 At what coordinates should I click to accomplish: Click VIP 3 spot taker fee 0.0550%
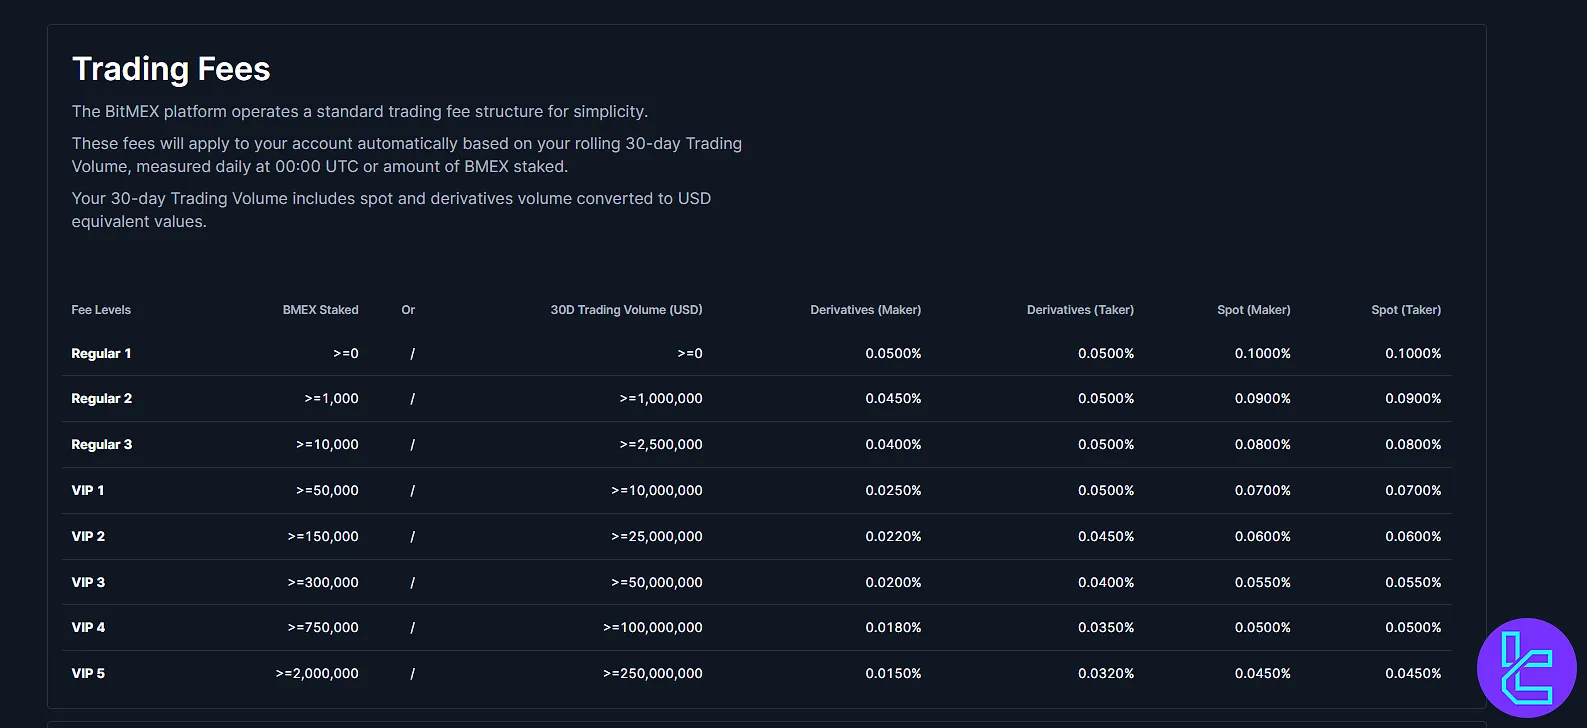click(1413, 582)
